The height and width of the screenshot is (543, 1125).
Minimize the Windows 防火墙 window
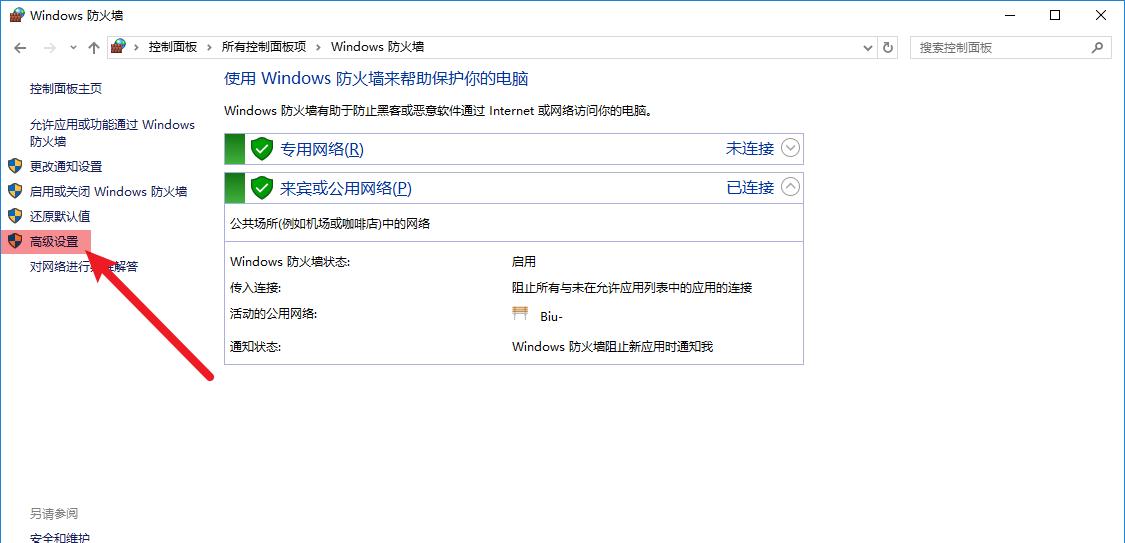click(1009, 16)
